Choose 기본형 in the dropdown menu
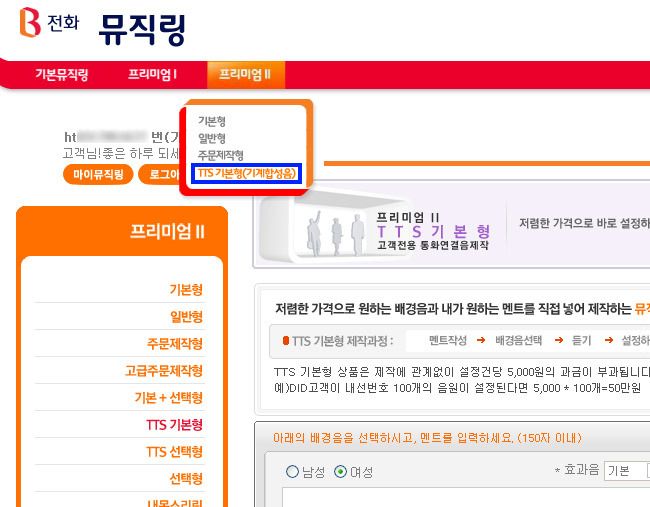 point(212,121)
